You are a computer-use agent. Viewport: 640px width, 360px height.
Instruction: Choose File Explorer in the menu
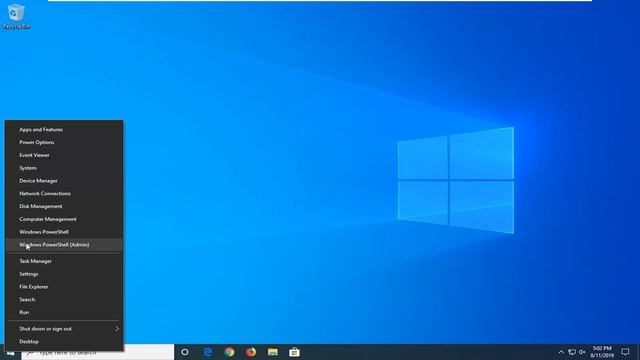(64, 287)
